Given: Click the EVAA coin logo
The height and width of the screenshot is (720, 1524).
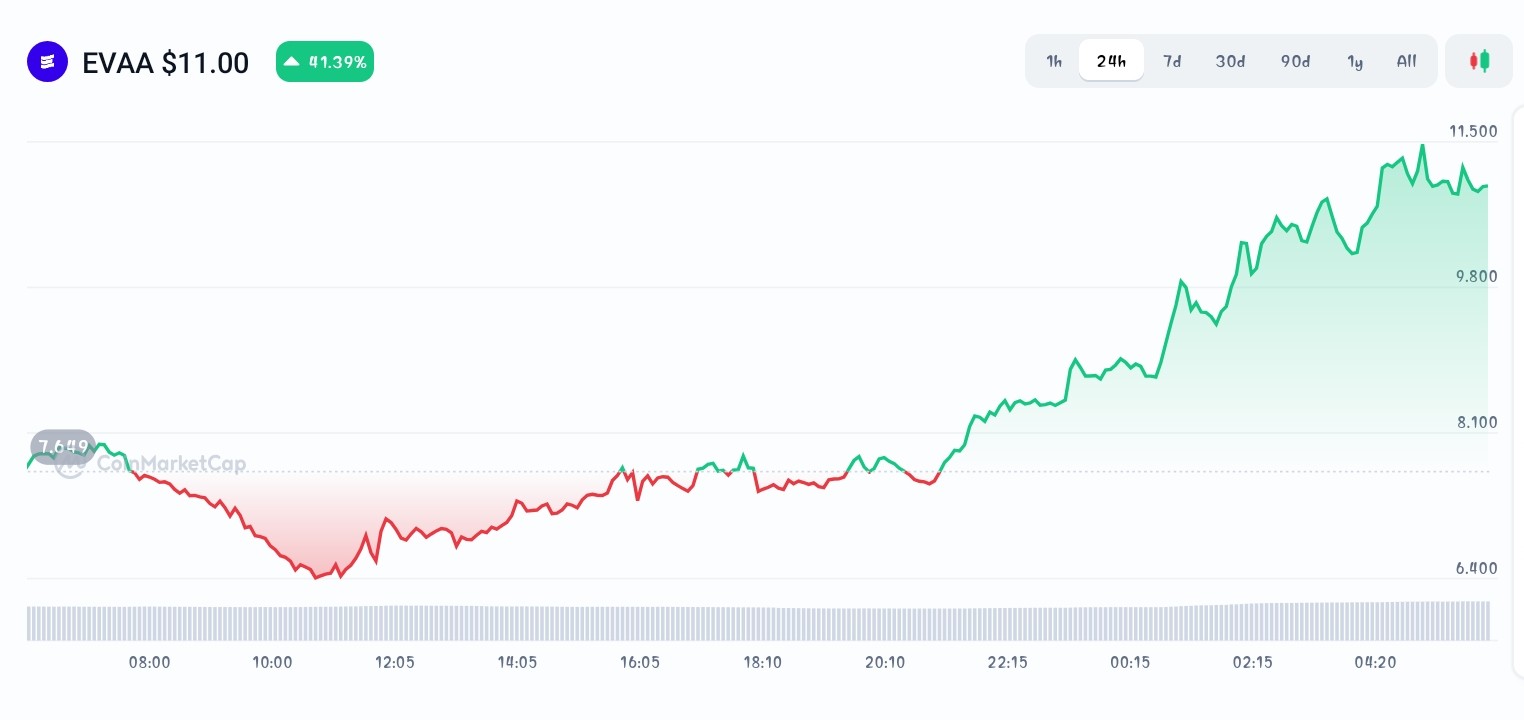Looking at the screenshot, I should (47, 61).
